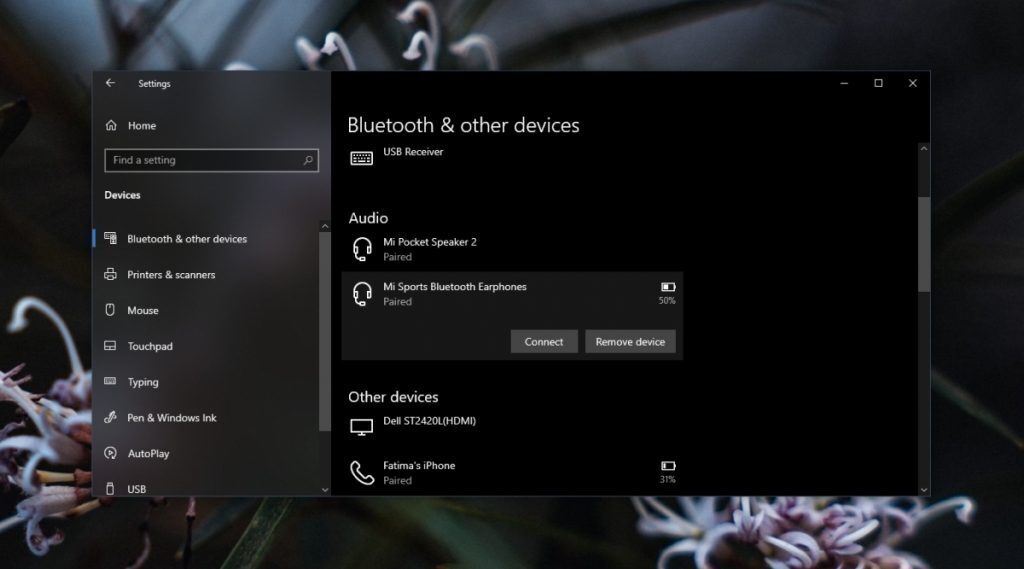Viewport: 1024px width, 569px height.
Task: Click the USB Receiver keyboard icon
Action: pyautogui.click(x=361, y=158)
